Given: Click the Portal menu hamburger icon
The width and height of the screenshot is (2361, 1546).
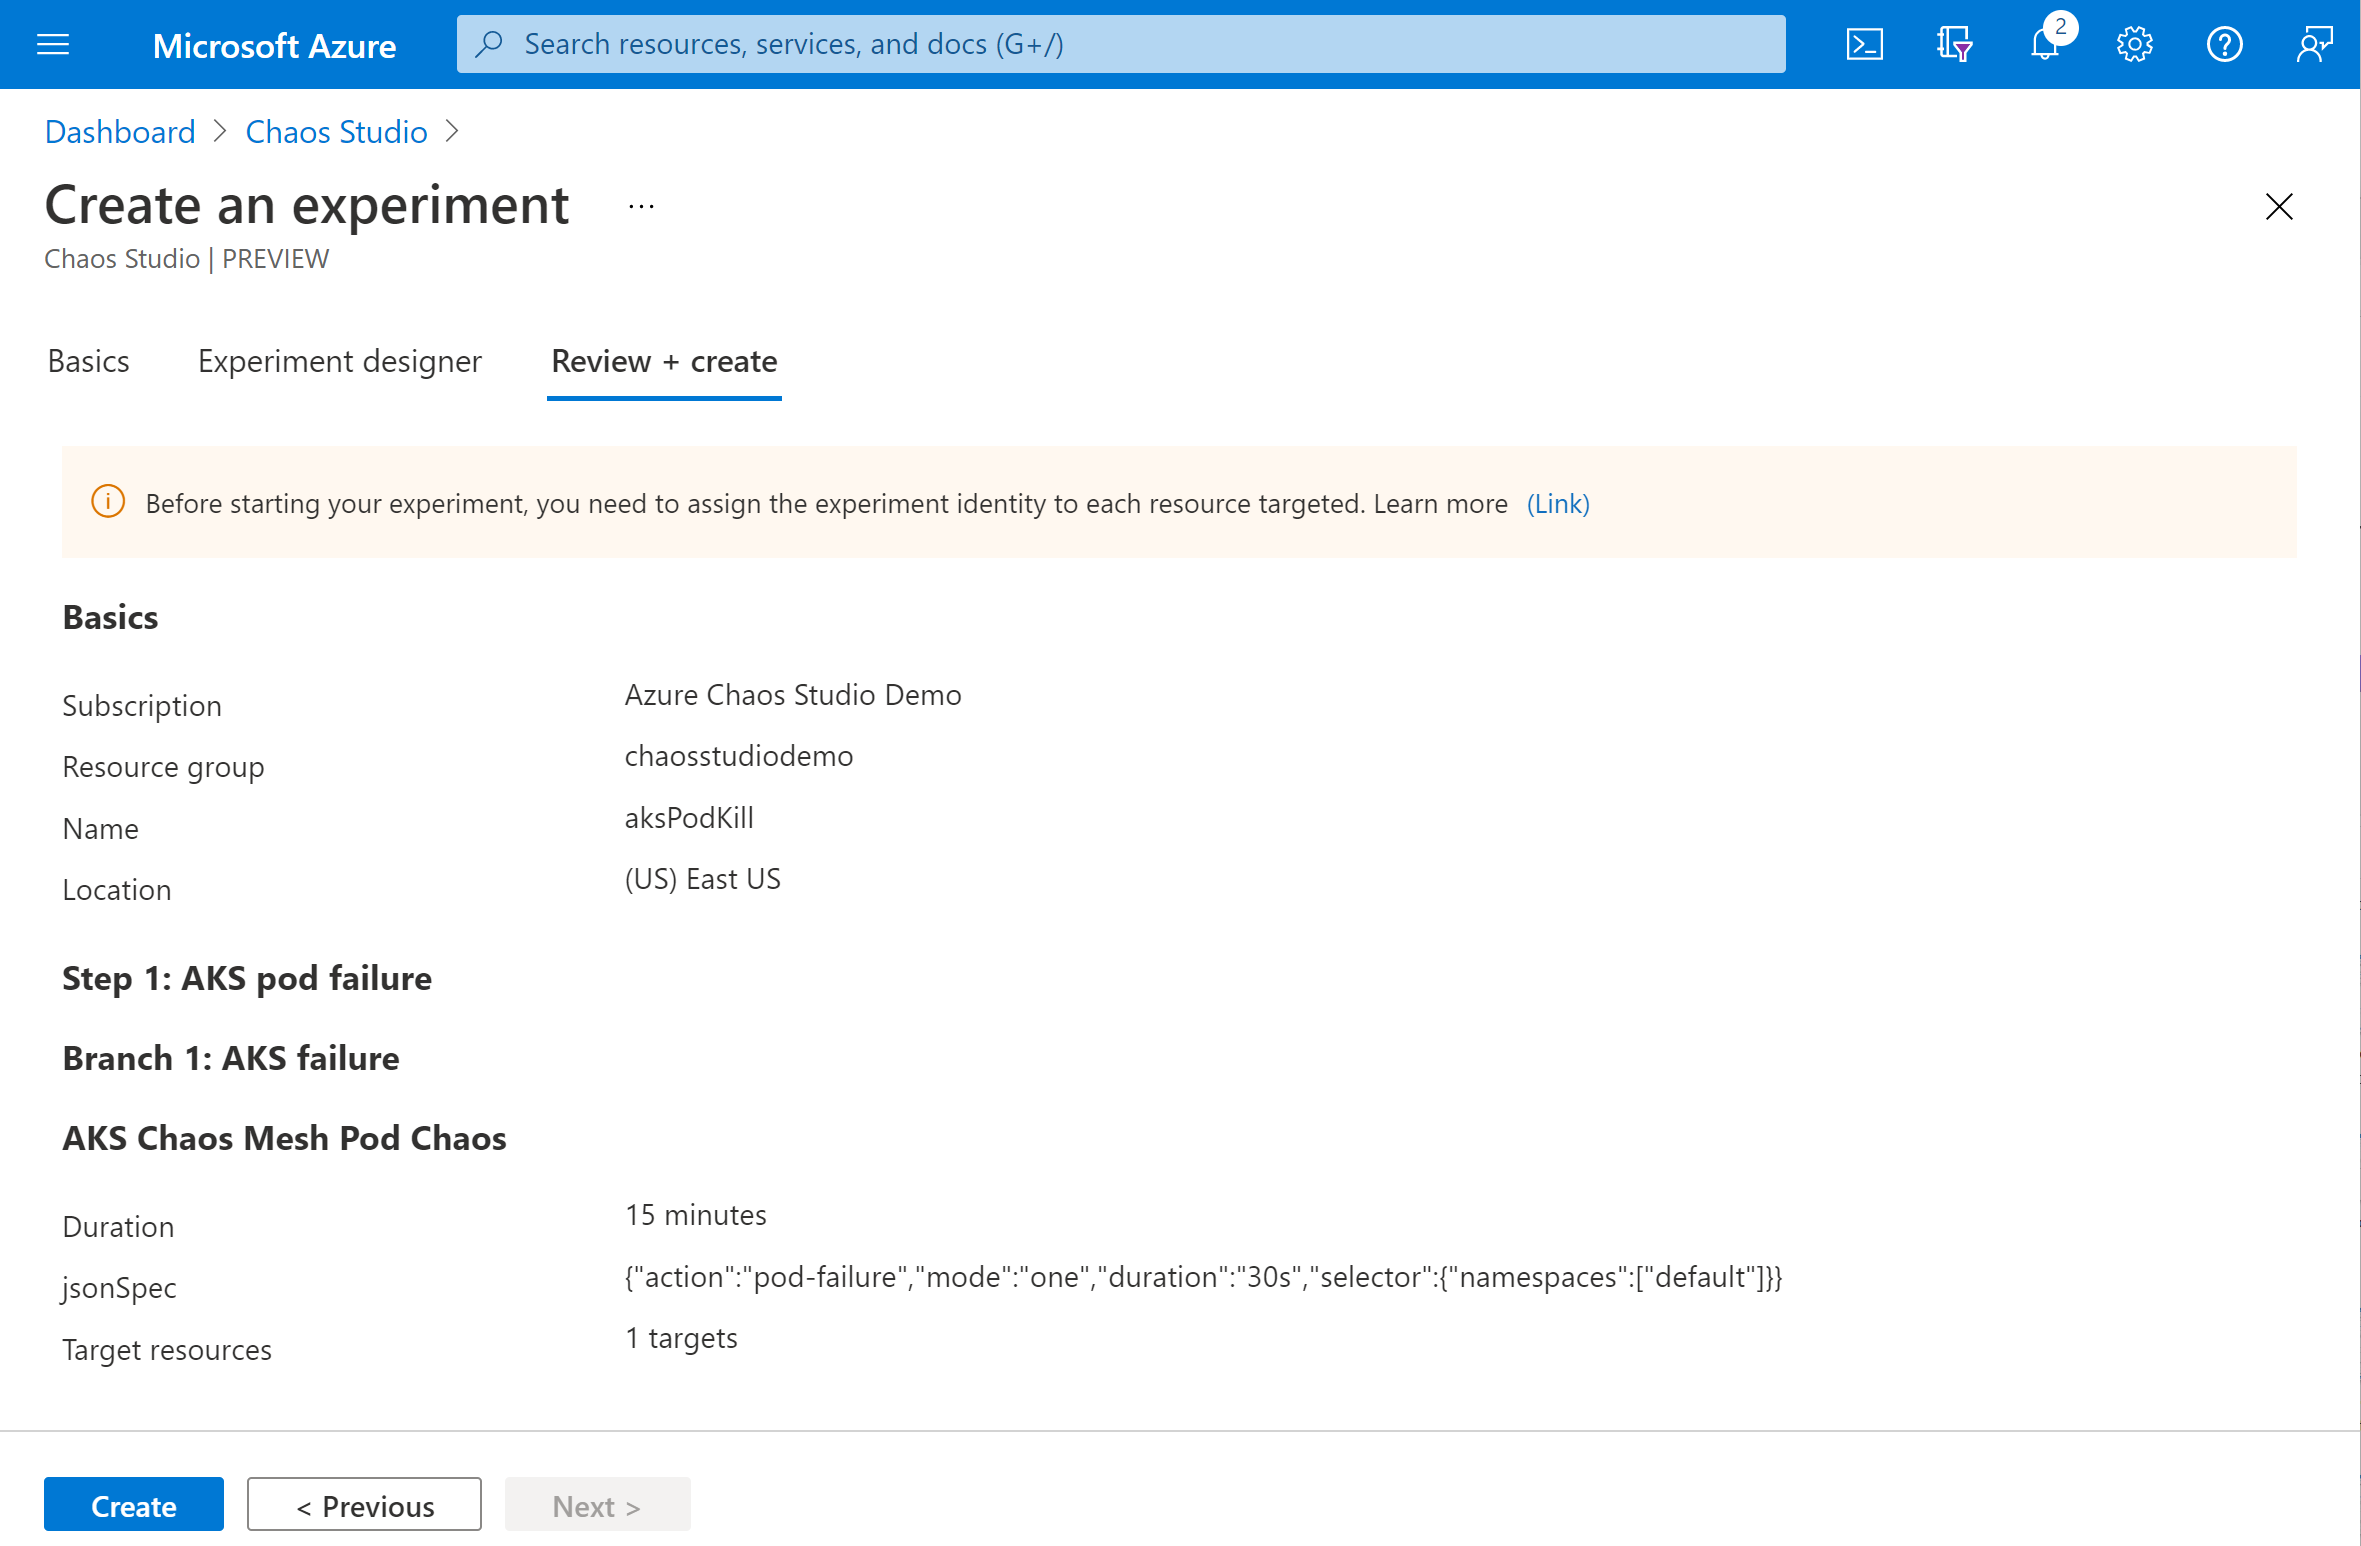Looking at the screenshot, I should point(53,43).
